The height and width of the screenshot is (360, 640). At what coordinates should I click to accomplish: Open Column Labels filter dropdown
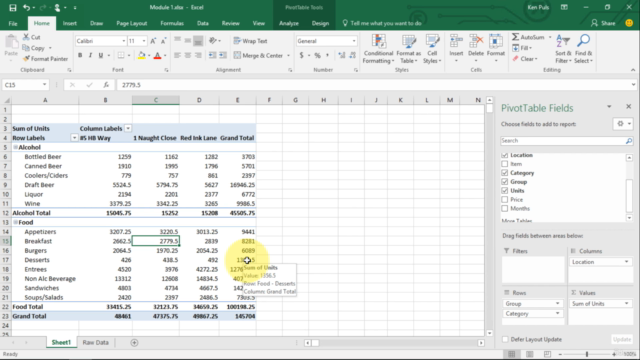click(128, 129)
